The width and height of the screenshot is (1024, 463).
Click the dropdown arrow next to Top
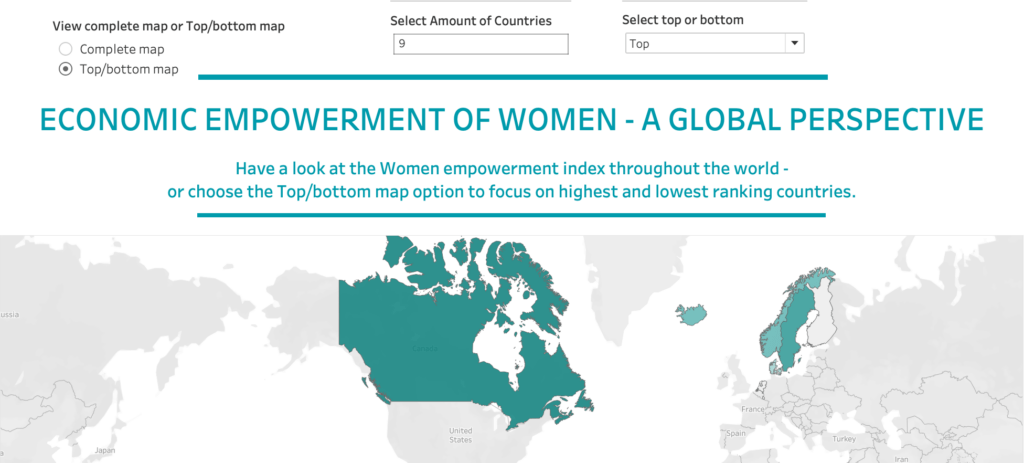coord(794,44)
